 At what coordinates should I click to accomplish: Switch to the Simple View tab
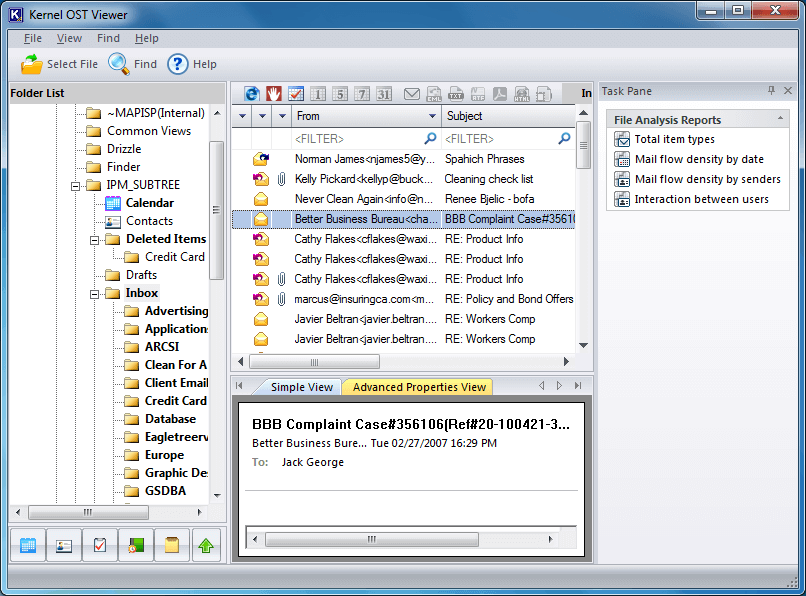[x=301, y=387]
